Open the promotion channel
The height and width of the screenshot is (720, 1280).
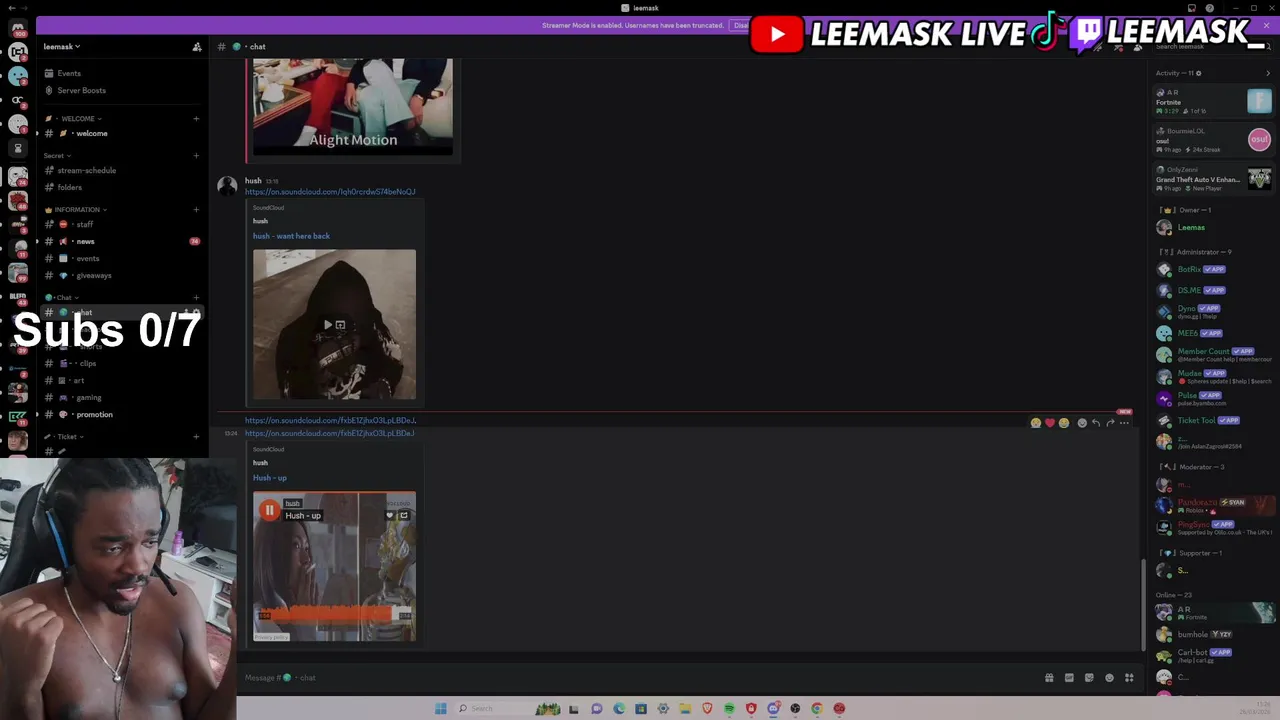[x=123, y=414]
